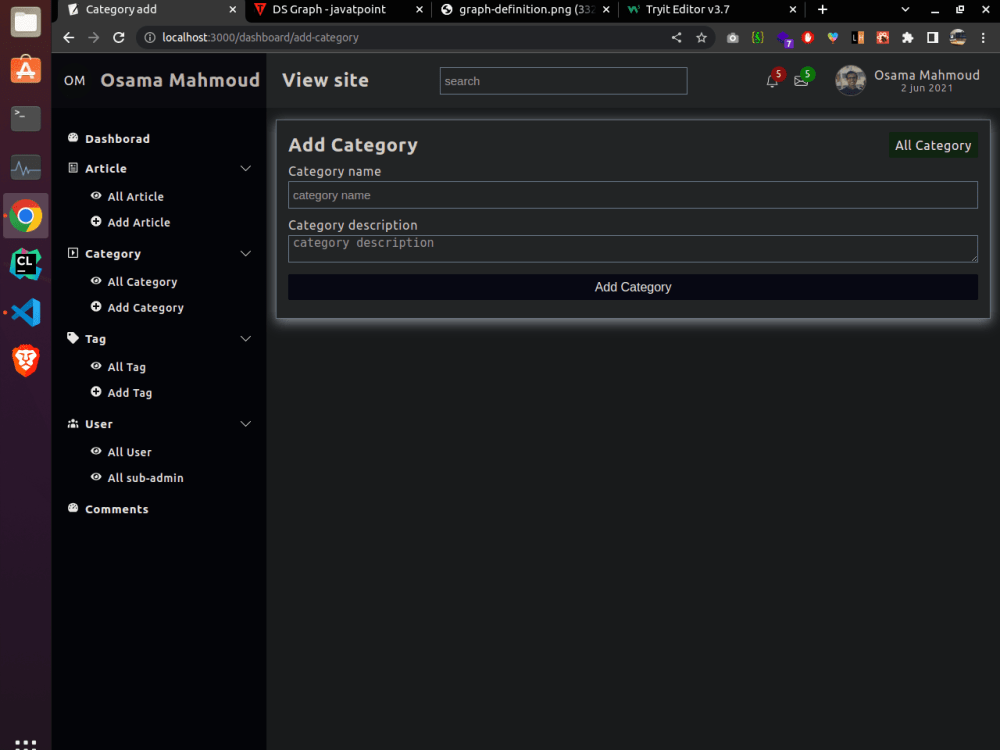
Task: Collapse the Article section chevron
Action: pos(246,168)
